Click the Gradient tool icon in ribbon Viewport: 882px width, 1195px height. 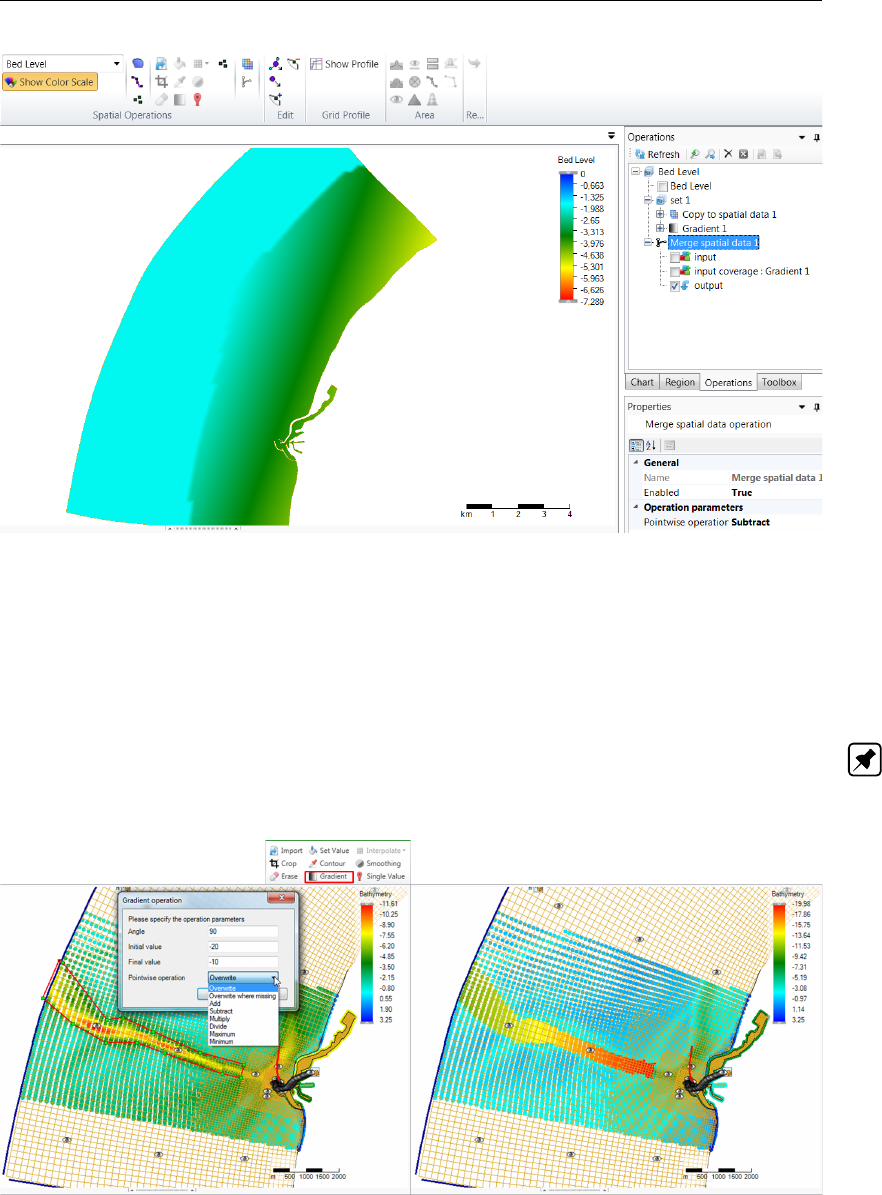click(180, 99)
